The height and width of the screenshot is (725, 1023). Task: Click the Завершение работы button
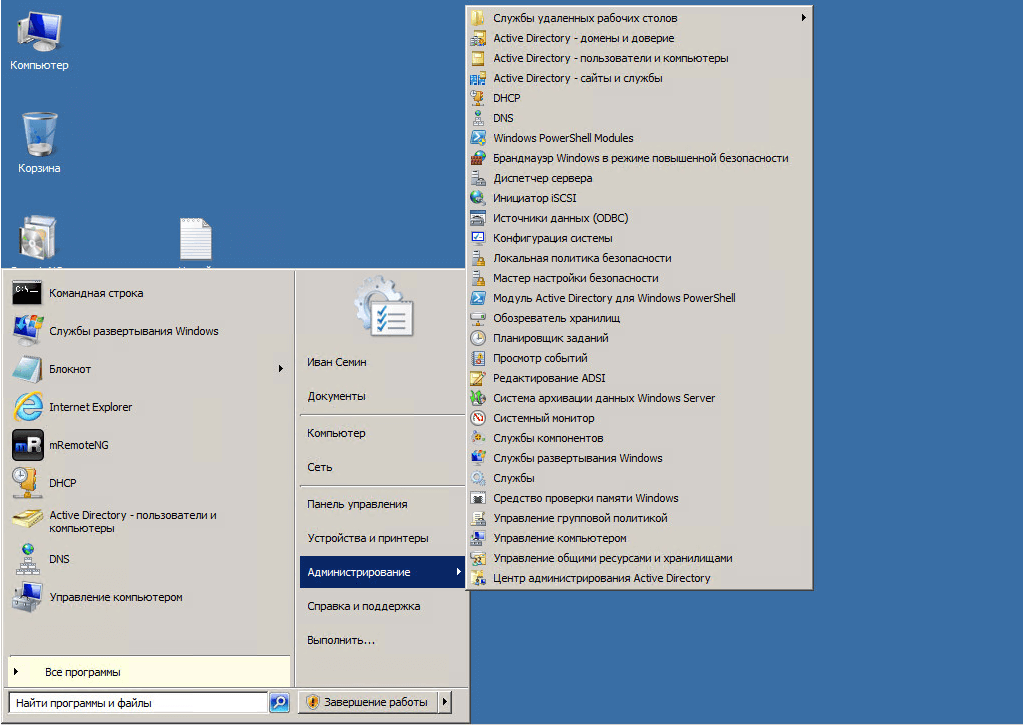(369, 703)
